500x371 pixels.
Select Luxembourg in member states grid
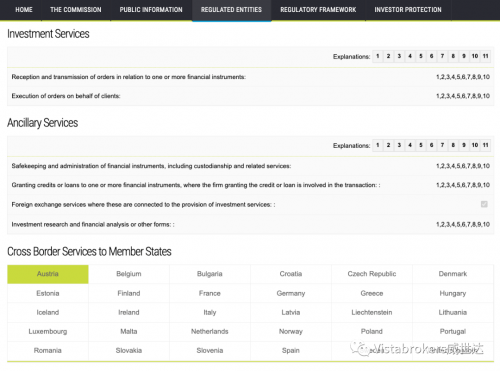pos(48,331)
